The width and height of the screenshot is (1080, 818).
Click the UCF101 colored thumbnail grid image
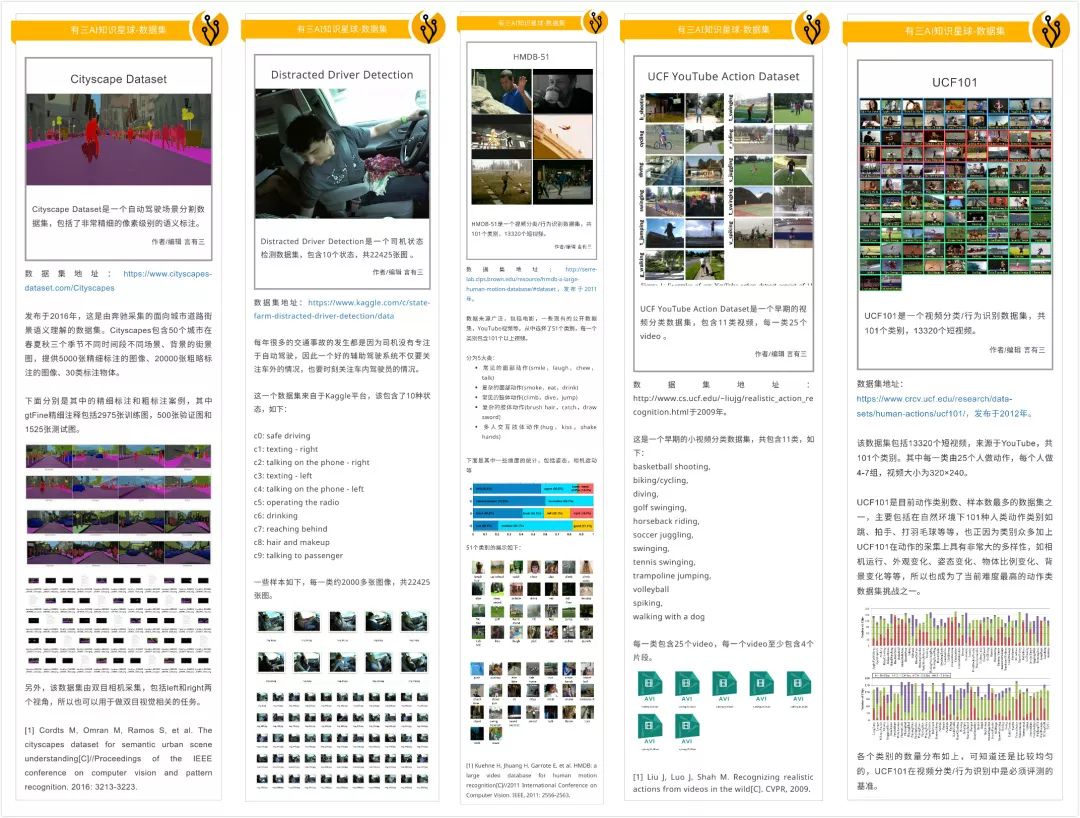955,194
